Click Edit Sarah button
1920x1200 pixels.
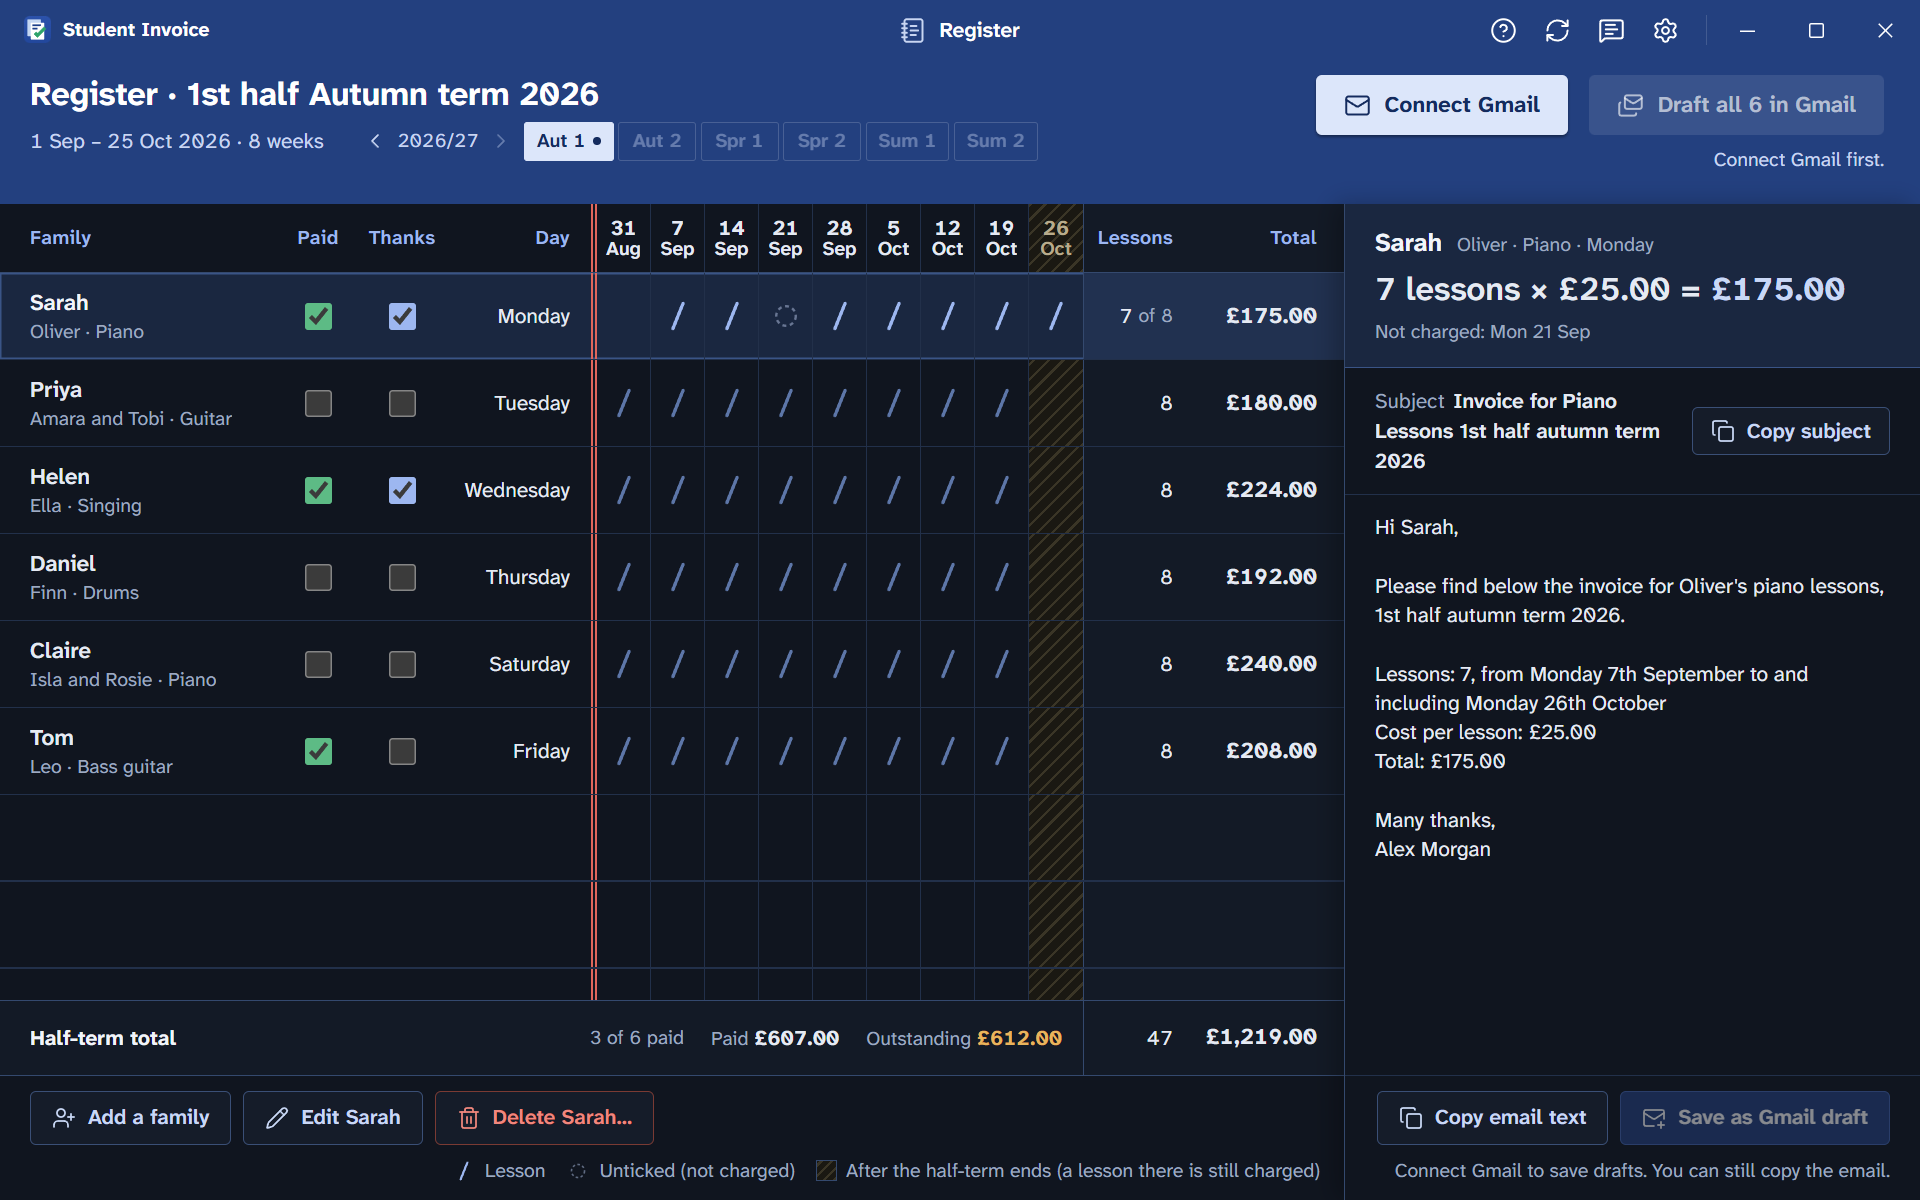click(x=333, y=1118)
